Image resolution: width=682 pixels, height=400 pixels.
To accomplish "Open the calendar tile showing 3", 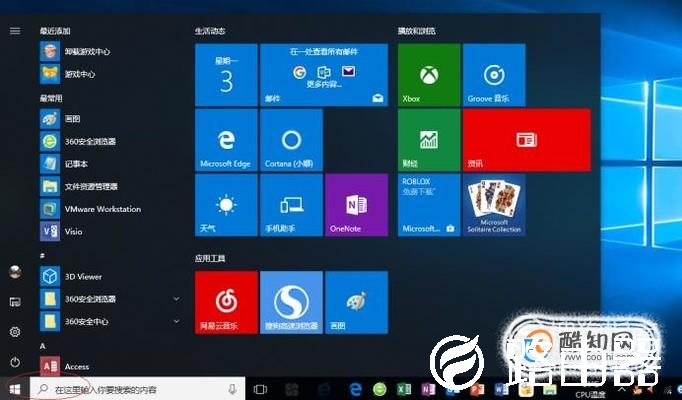I will click(226, 75).
